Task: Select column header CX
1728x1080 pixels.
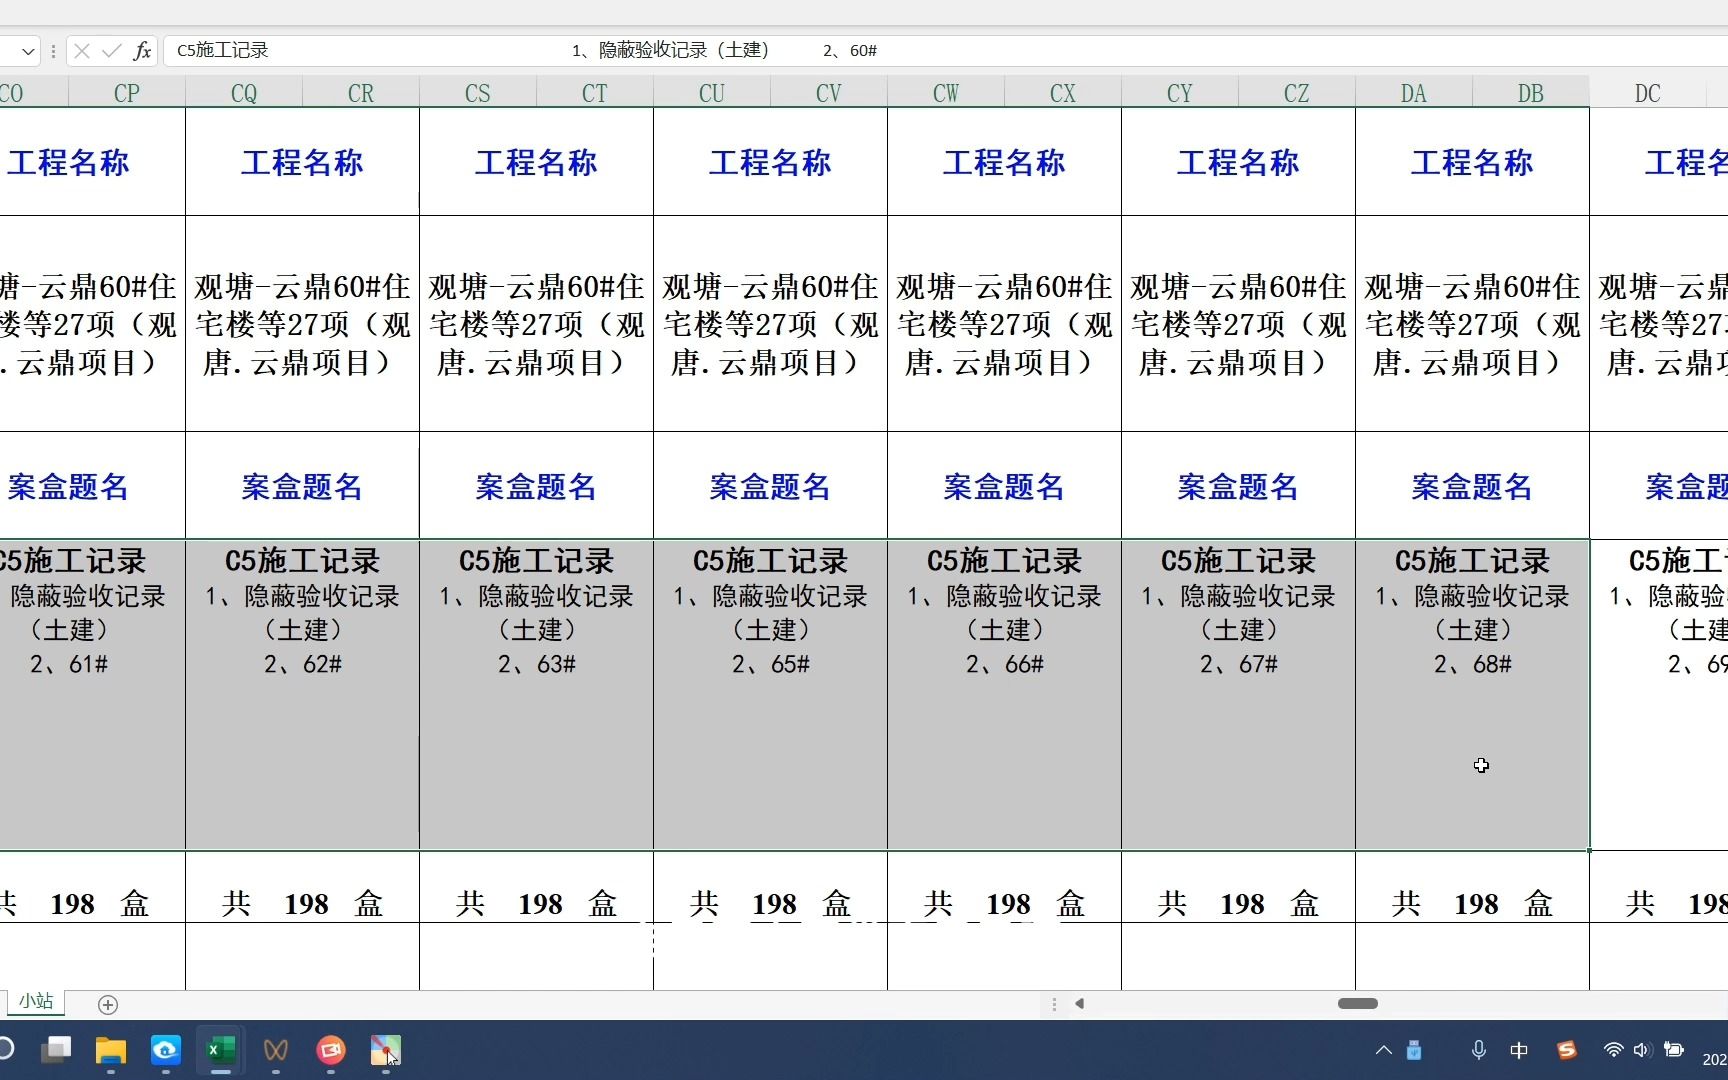Action: 1063,93
